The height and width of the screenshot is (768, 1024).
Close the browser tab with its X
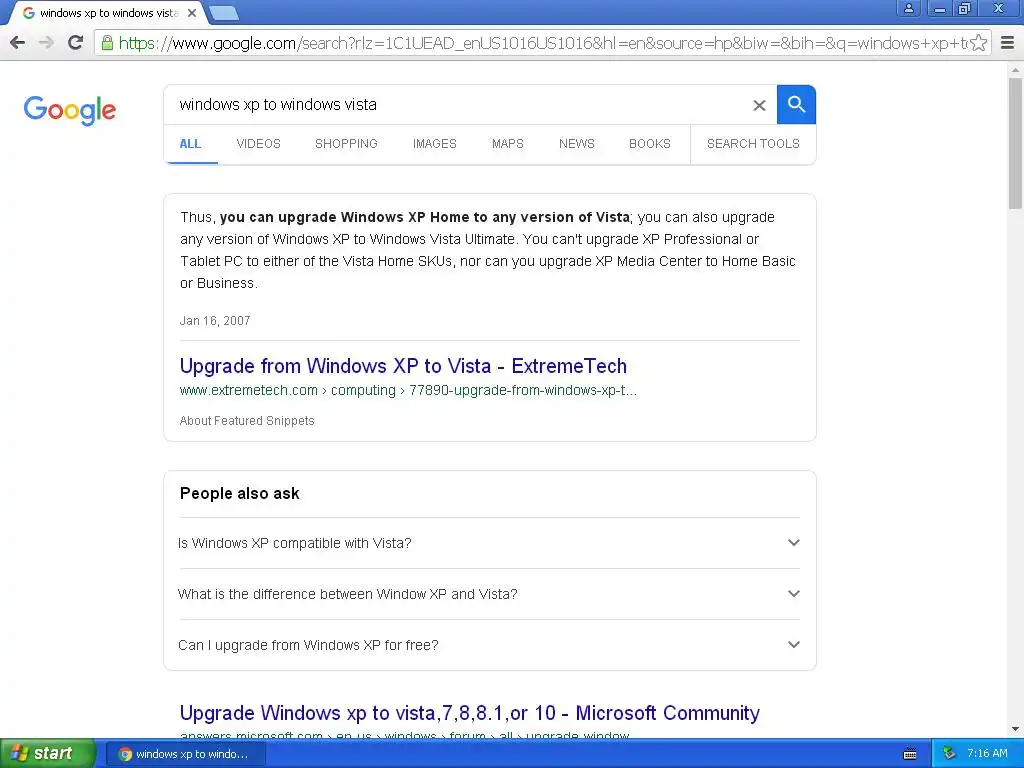(x=192, y=13)
